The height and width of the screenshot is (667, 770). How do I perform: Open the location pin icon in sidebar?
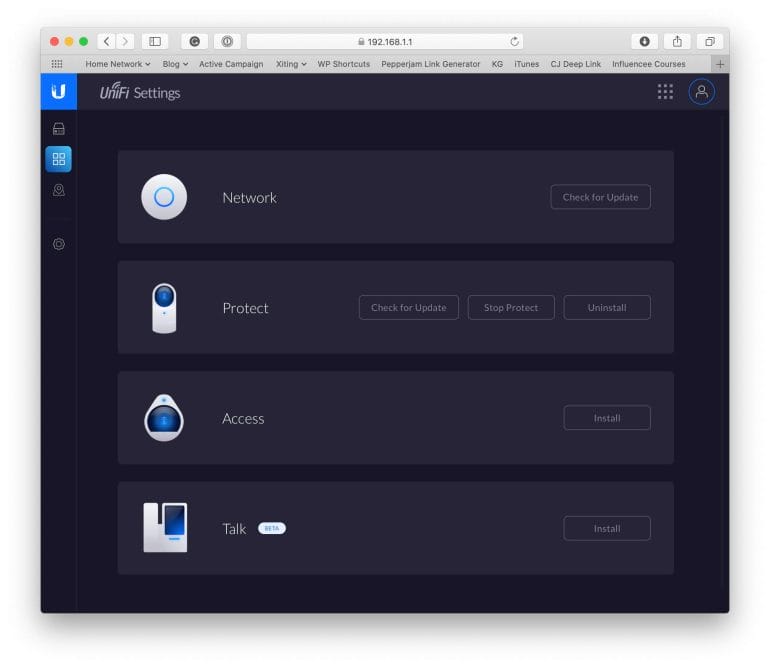click(x=58, y=190)
